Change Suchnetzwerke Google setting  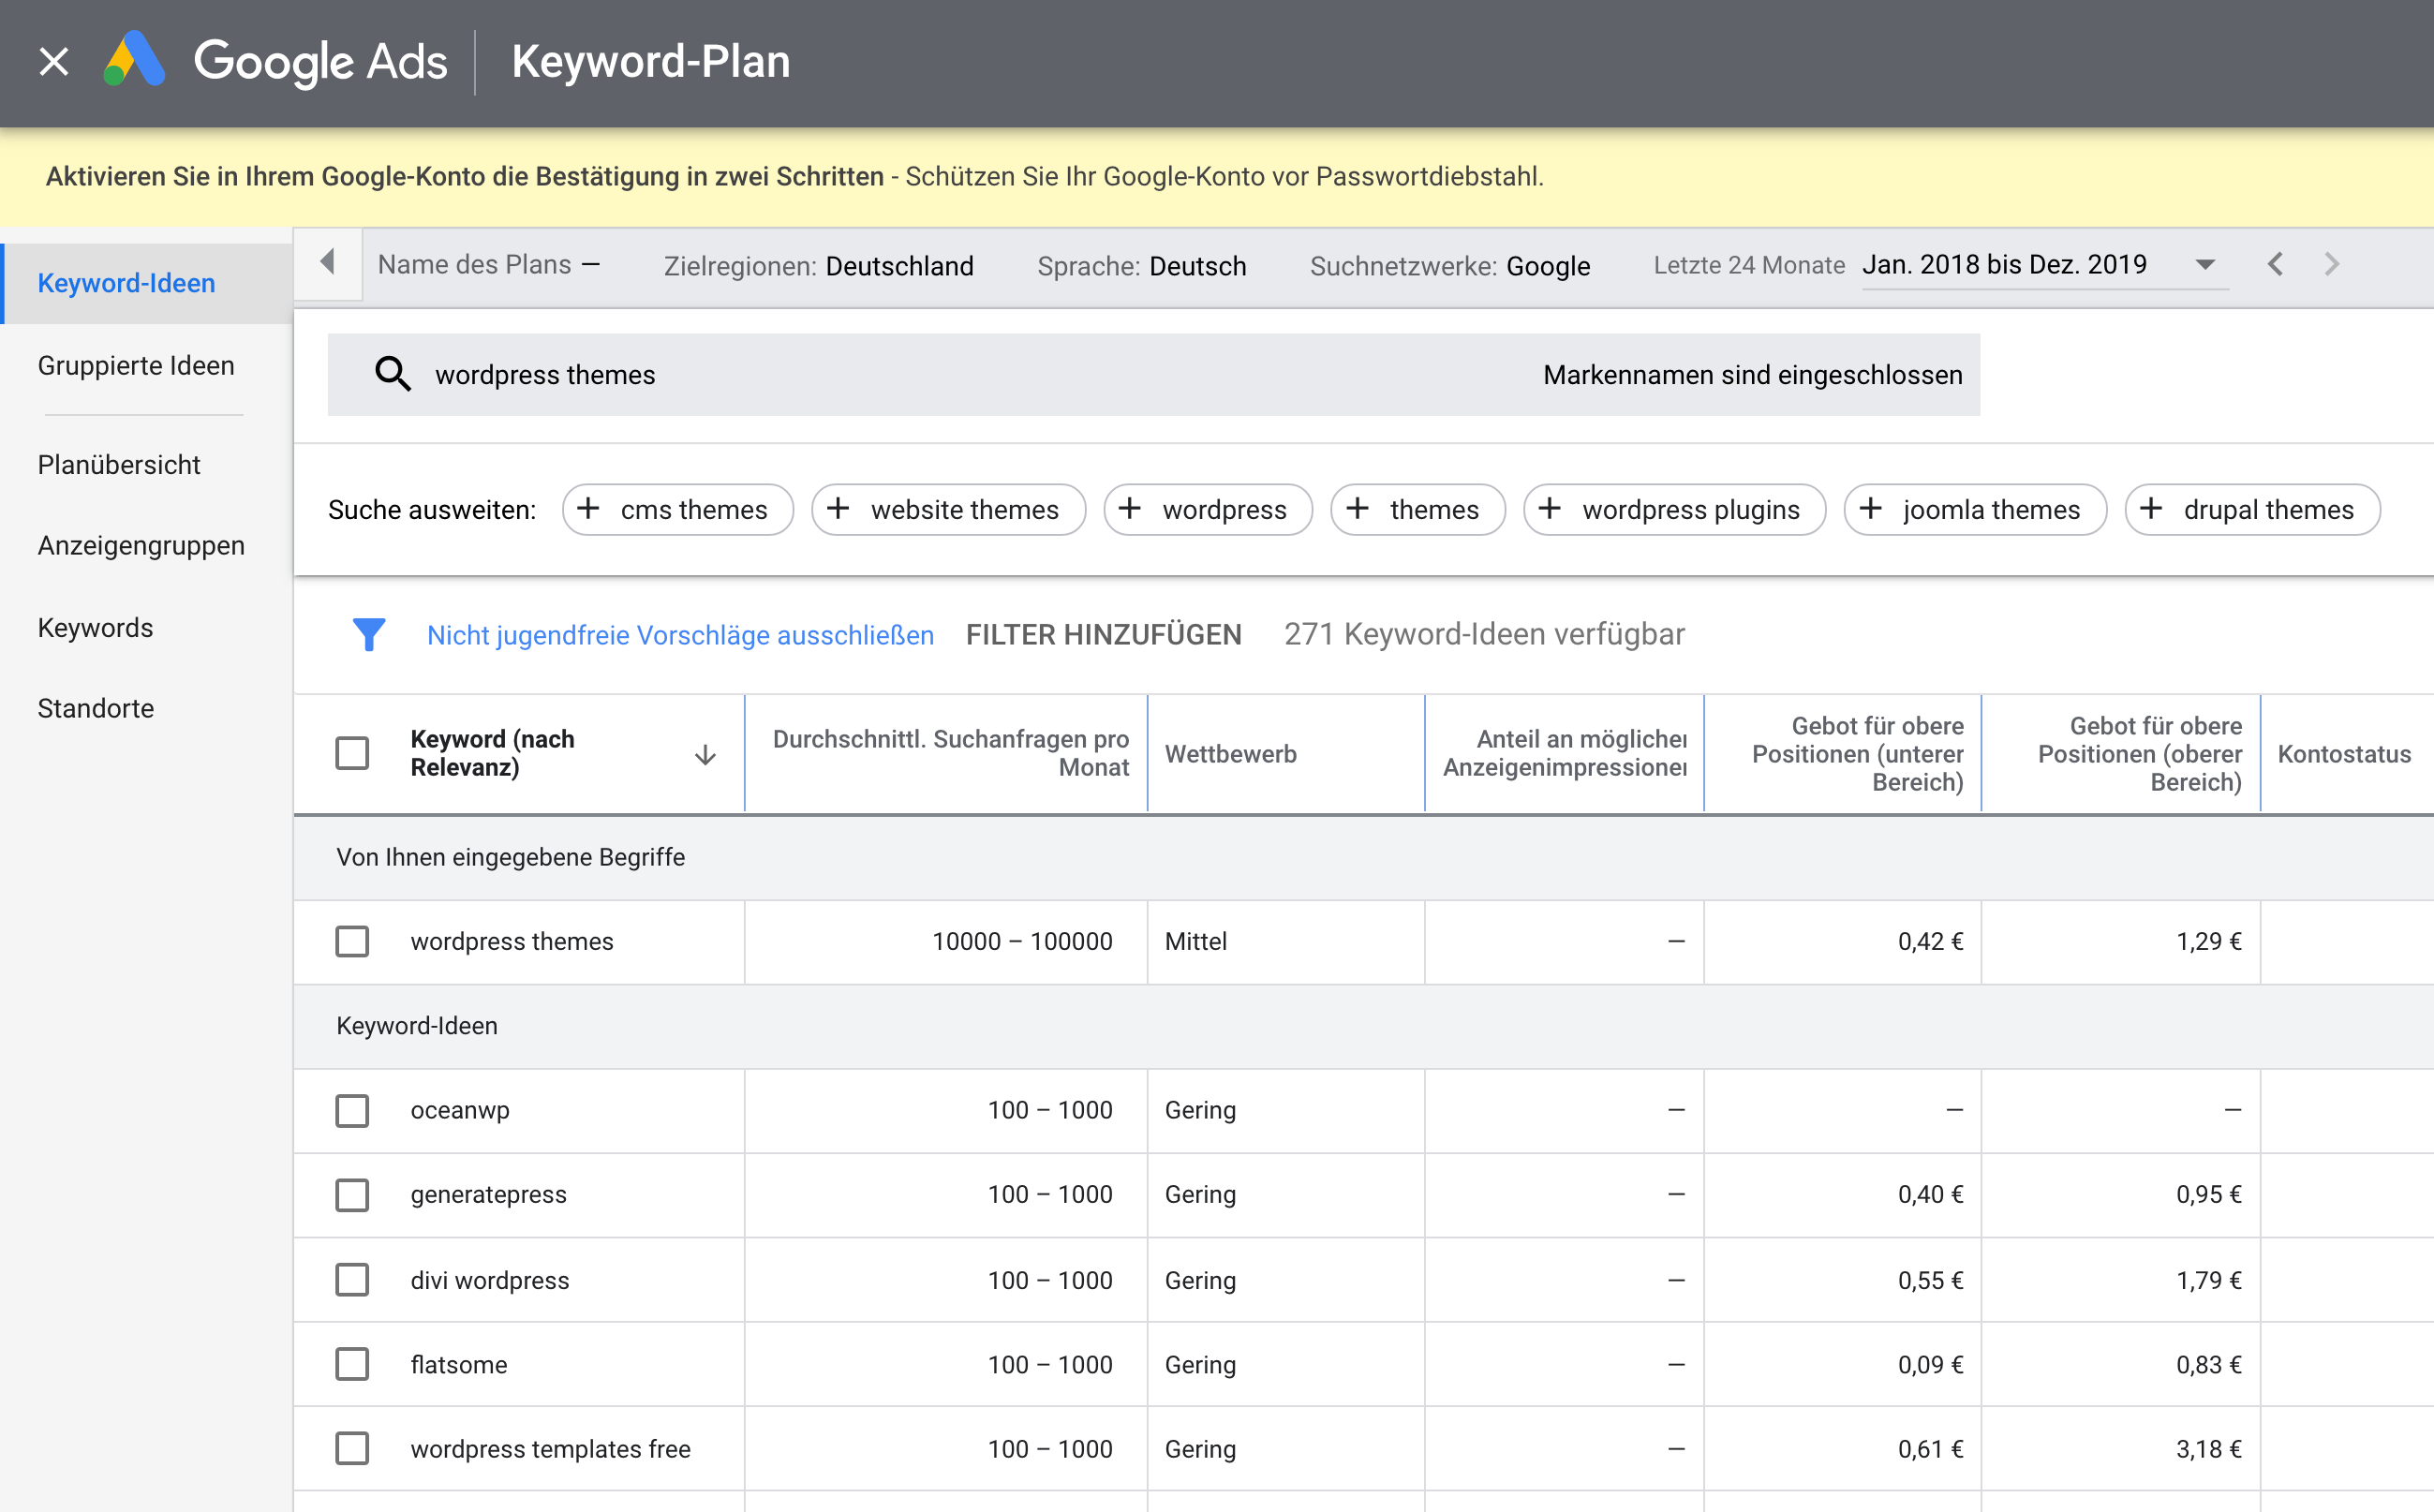point(1449,266)
